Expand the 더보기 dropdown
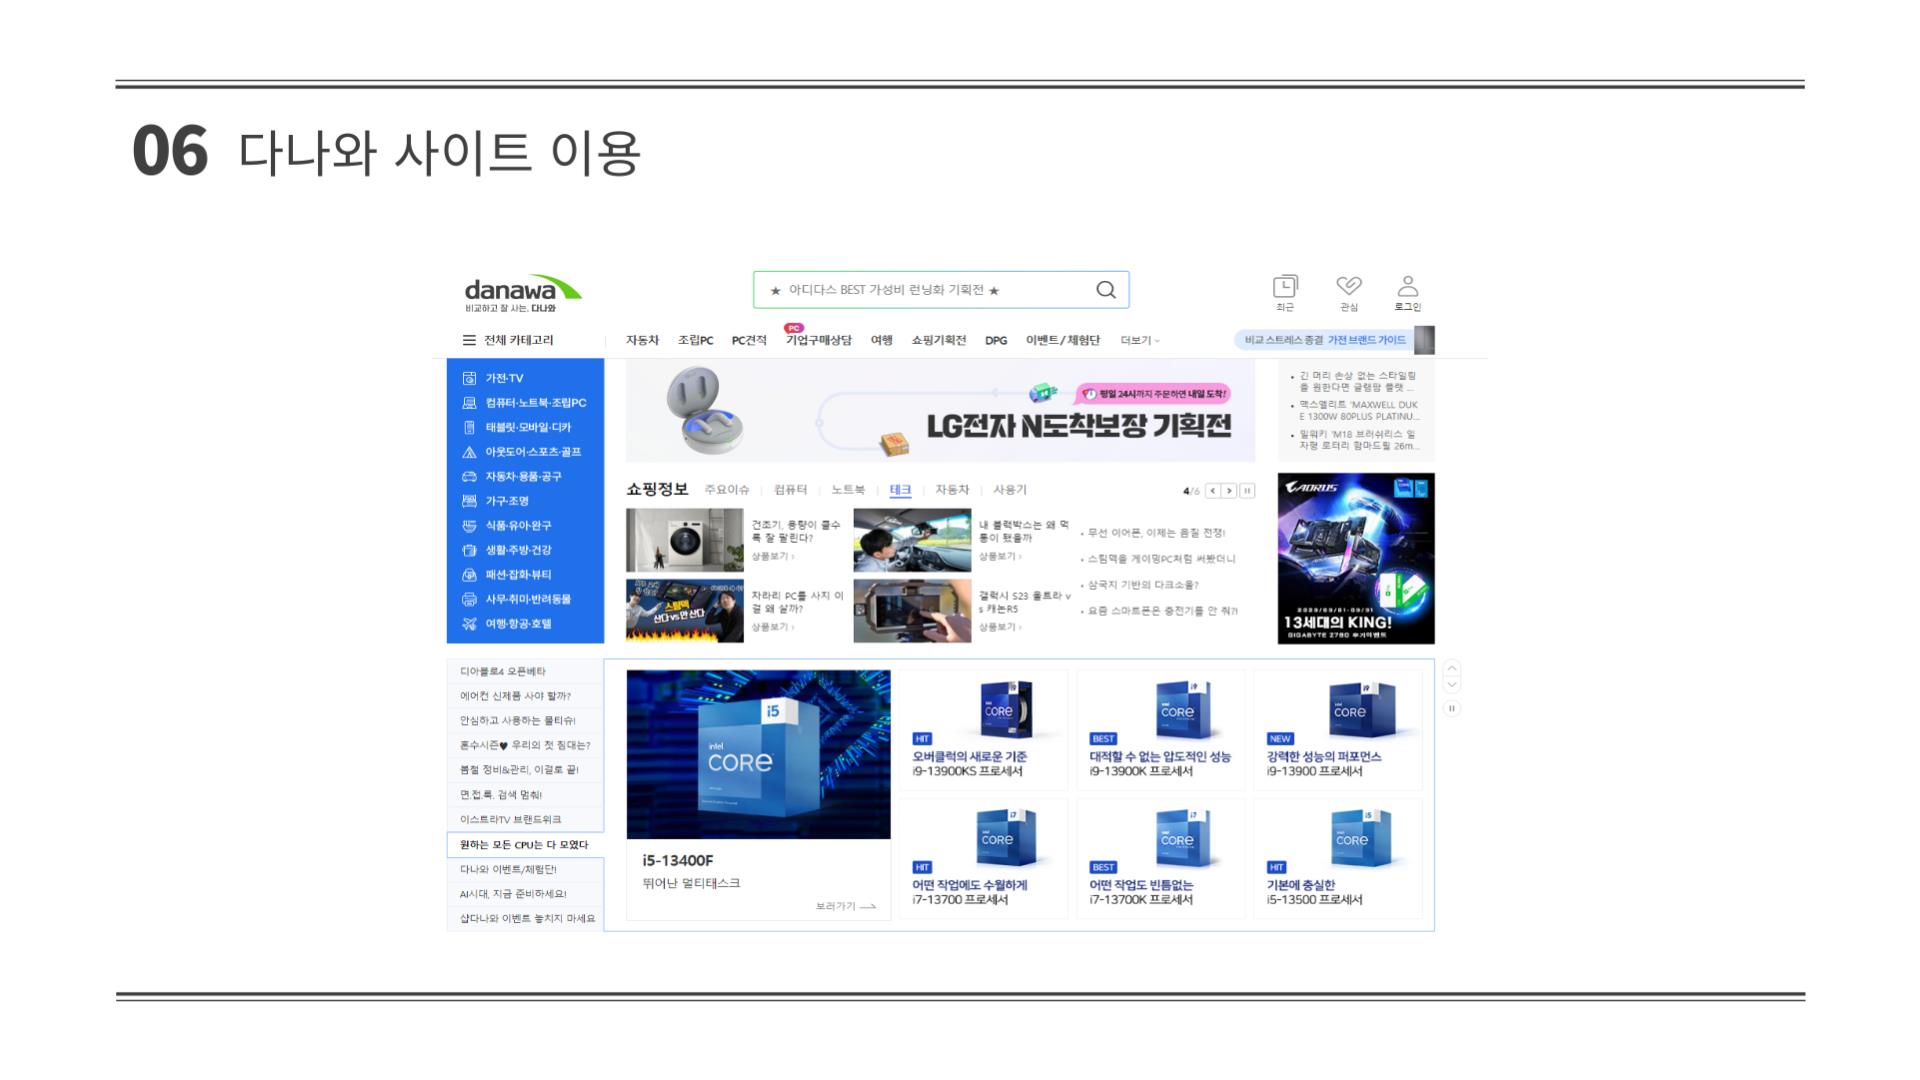This screenshot has width=1920, height=1080. point(1140,341)
